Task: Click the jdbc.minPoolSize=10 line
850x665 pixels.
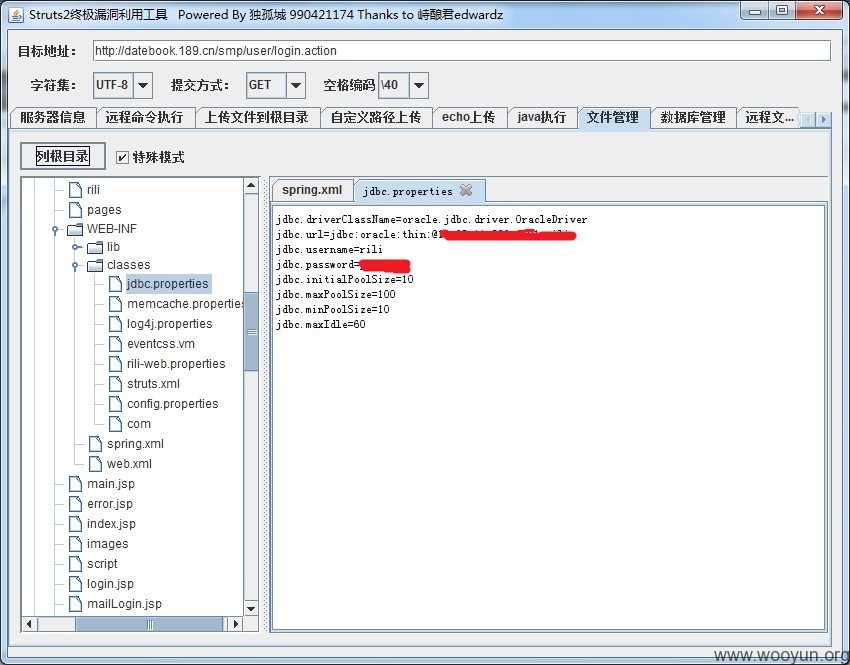Action: [333, 309]
